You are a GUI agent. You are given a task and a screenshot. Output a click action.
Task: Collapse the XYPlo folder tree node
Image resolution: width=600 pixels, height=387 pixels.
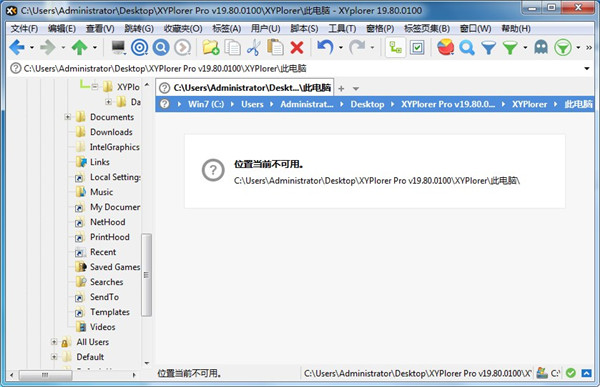coord(95,87)
